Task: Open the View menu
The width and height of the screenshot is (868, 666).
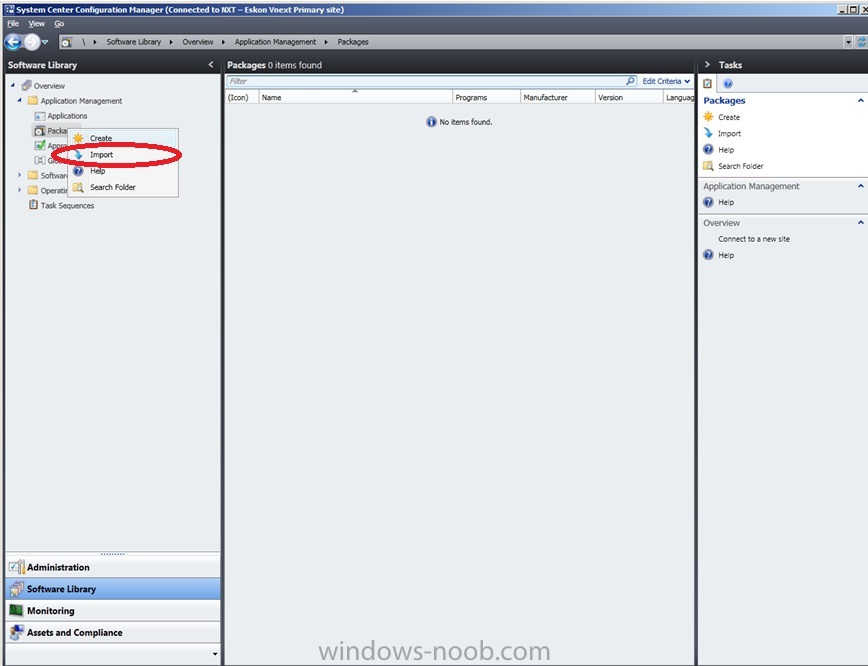Action: [37, 24]
